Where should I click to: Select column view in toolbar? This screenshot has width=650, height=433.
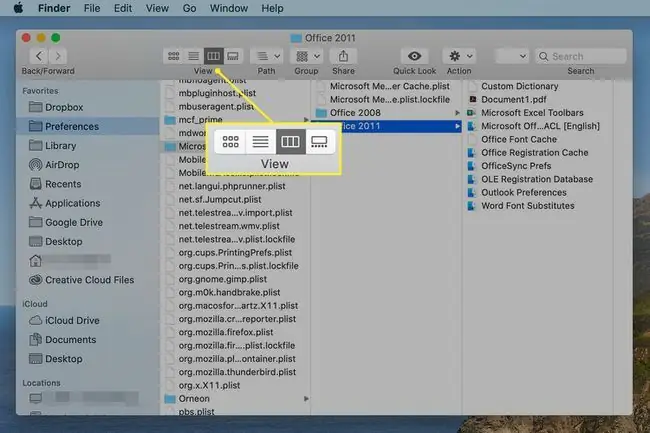[x=213, y=56]
